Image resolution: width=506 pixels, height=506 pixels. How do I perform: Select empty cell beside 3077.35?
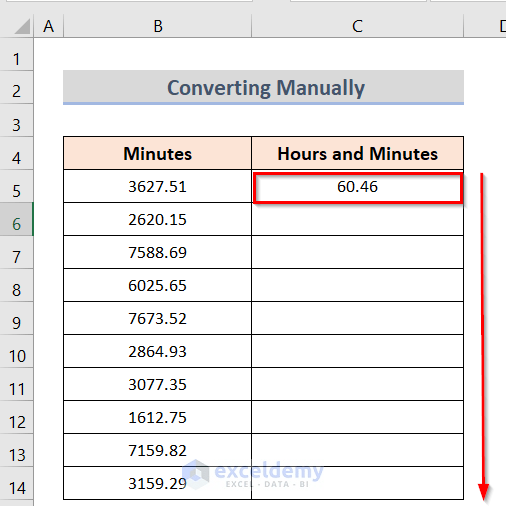tap(357, 384)
